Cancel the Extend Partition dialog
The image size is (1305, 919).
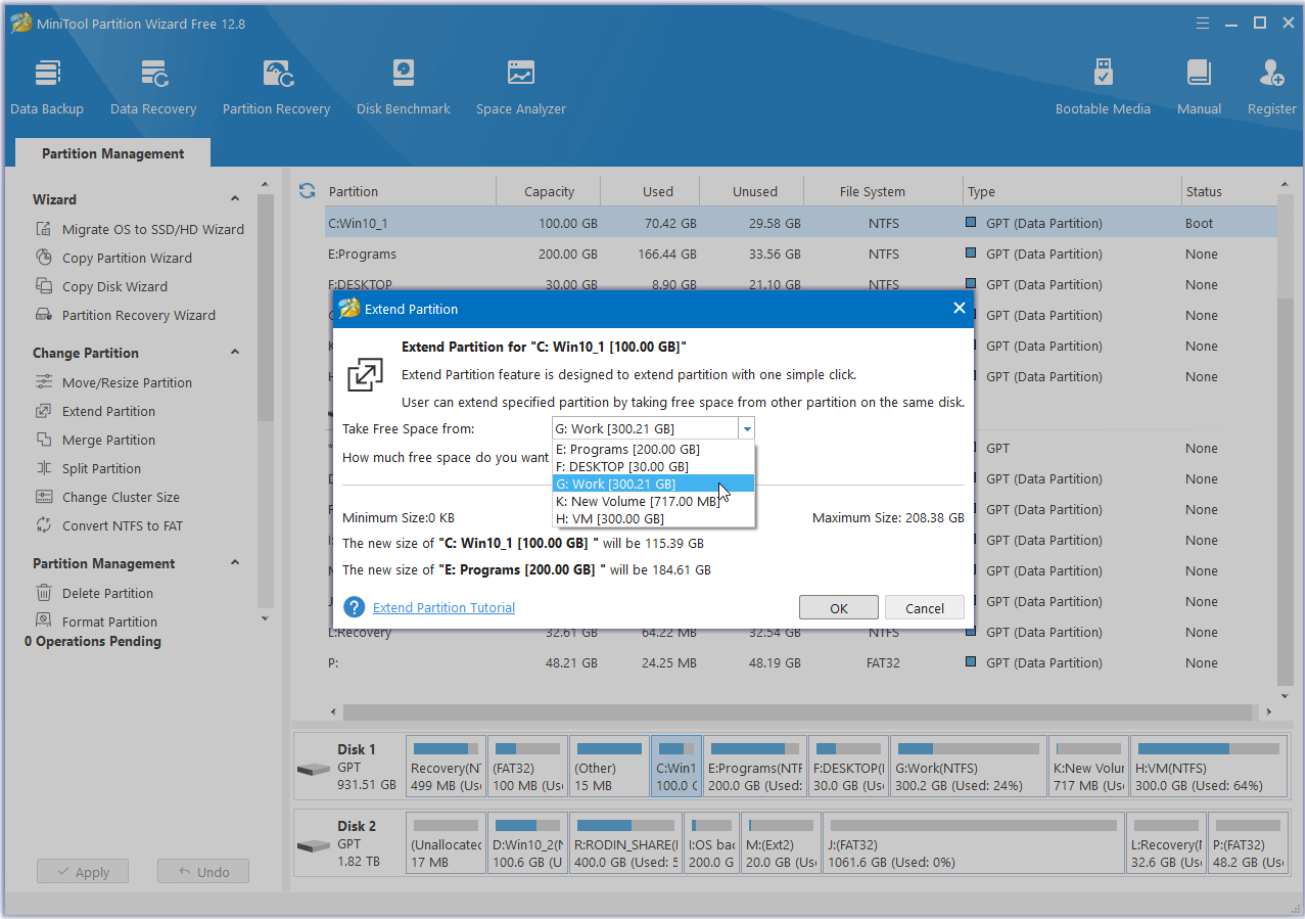(x=925, y=608)
